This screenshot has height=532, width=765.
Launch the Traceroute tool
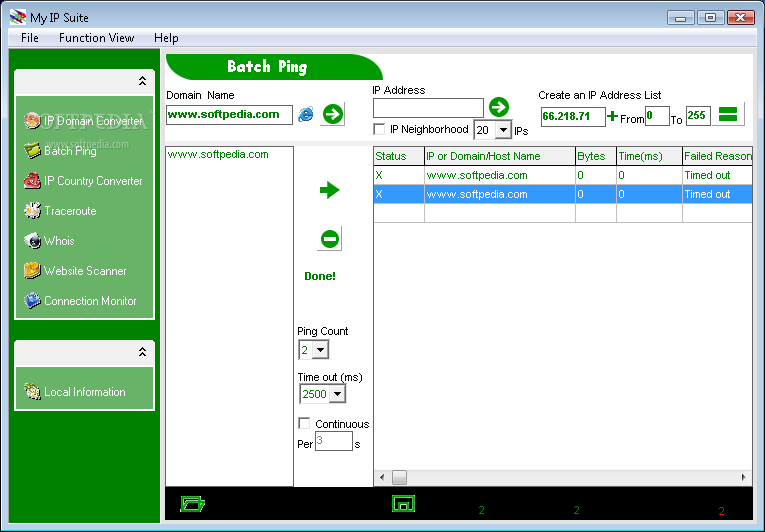(60, 211)
